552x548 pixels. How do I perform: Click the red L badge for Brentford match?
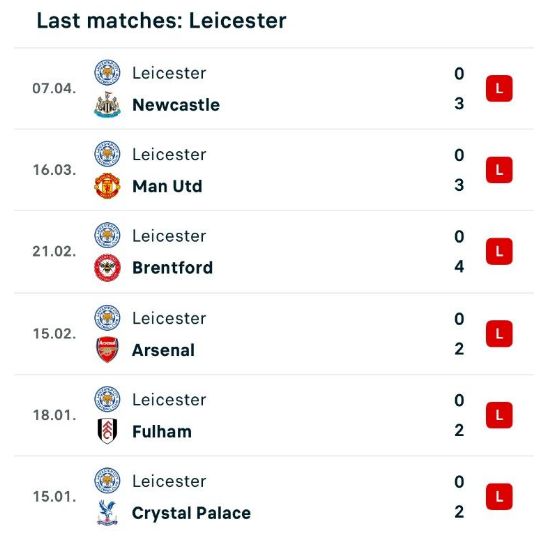[499, 251]
